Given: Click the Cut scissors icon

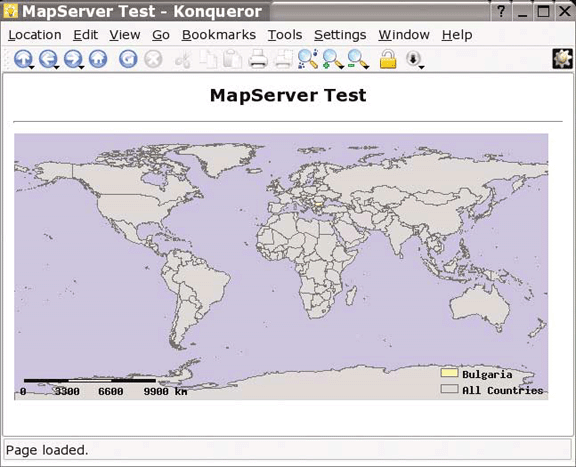Looking at the screenshot, I should tap(183, 59).
